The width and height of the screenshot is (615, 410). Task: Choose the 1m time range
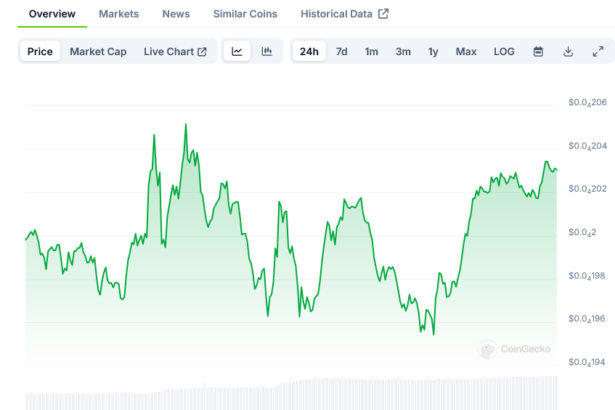pyautogui.click(x=371, y=52)
